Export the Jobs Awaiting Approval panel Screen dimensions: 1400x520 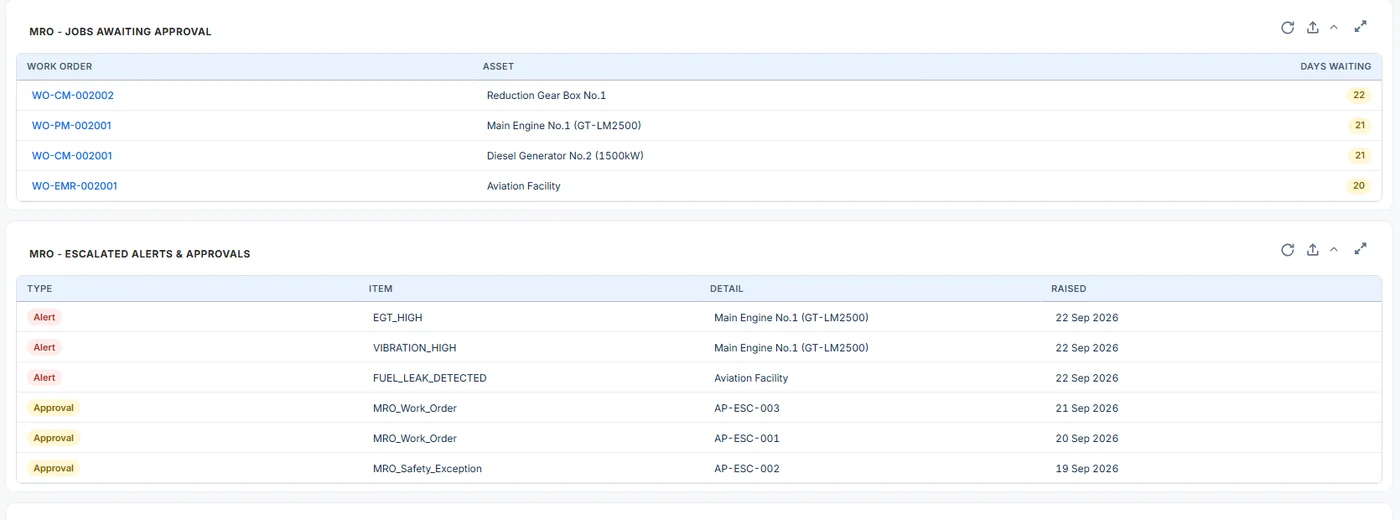pos(1313,28)
